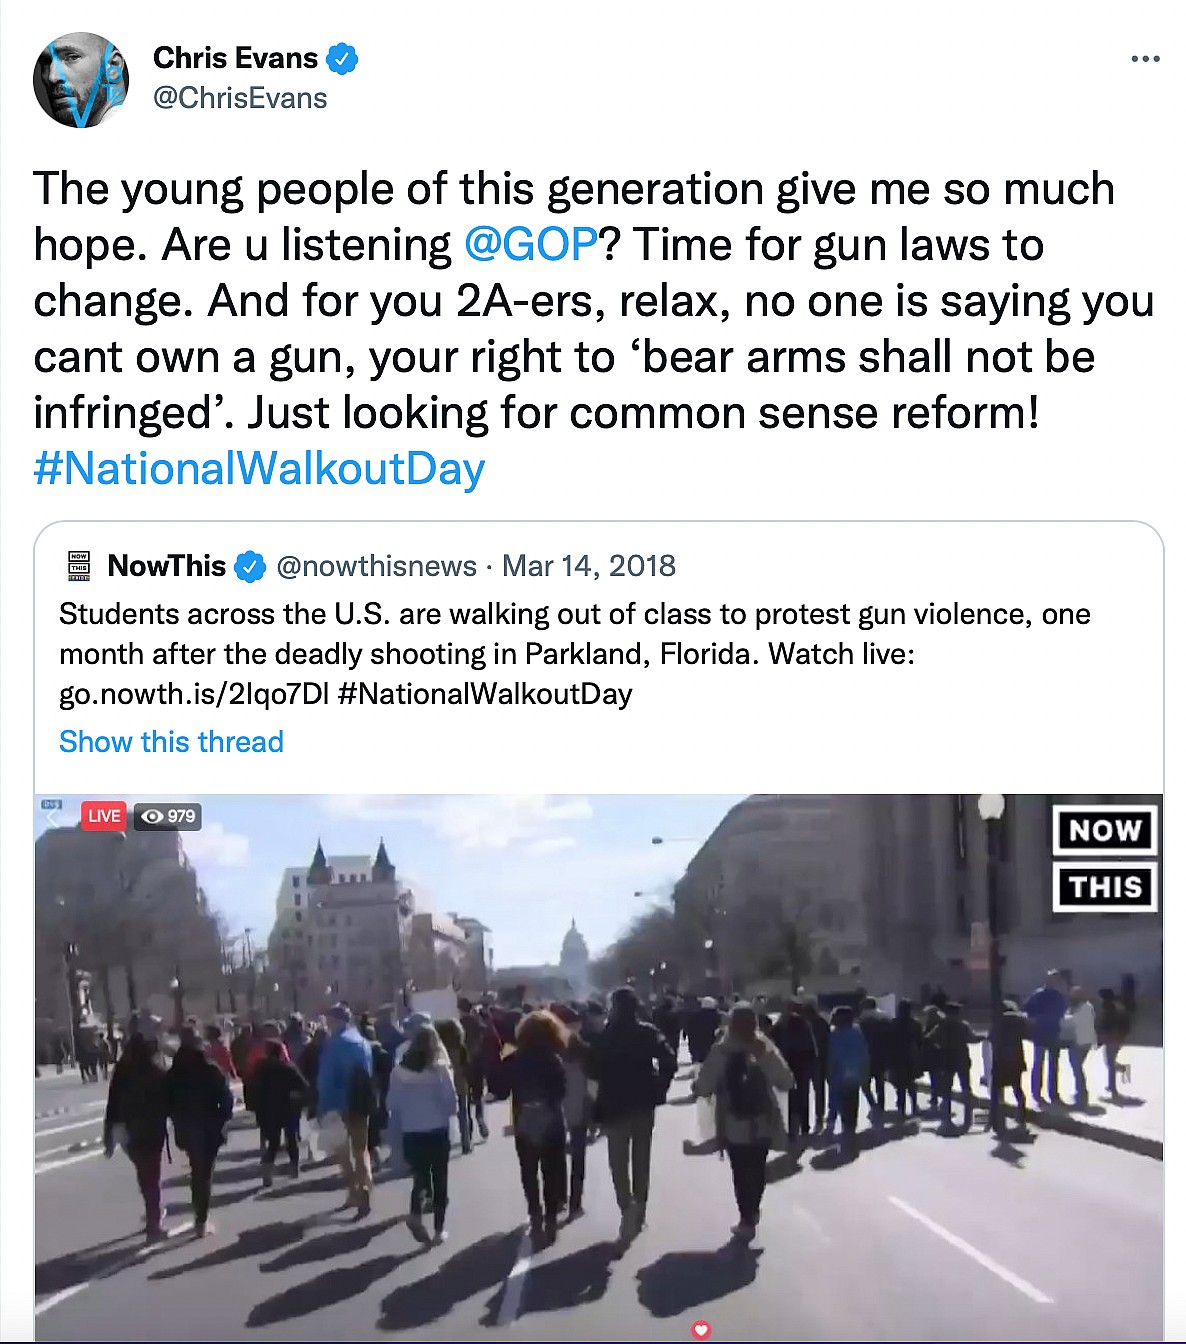1186x1344 pixels.
Task: Click Chris Evans' profile picture
Action: click(x=80, y=80)
